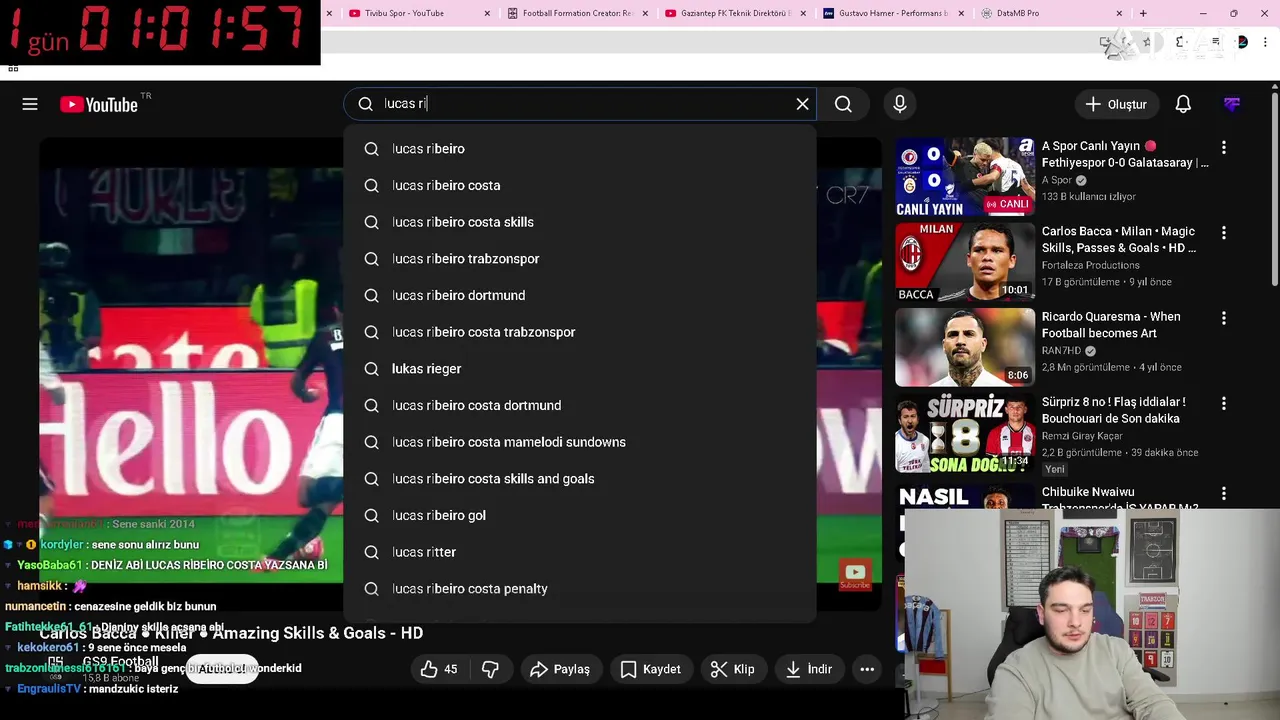The height and width of the screenshot is (720, 1280).
Task: Select 'lucas ribeiro costa penalty' suggestion
Action: point(580,589)
